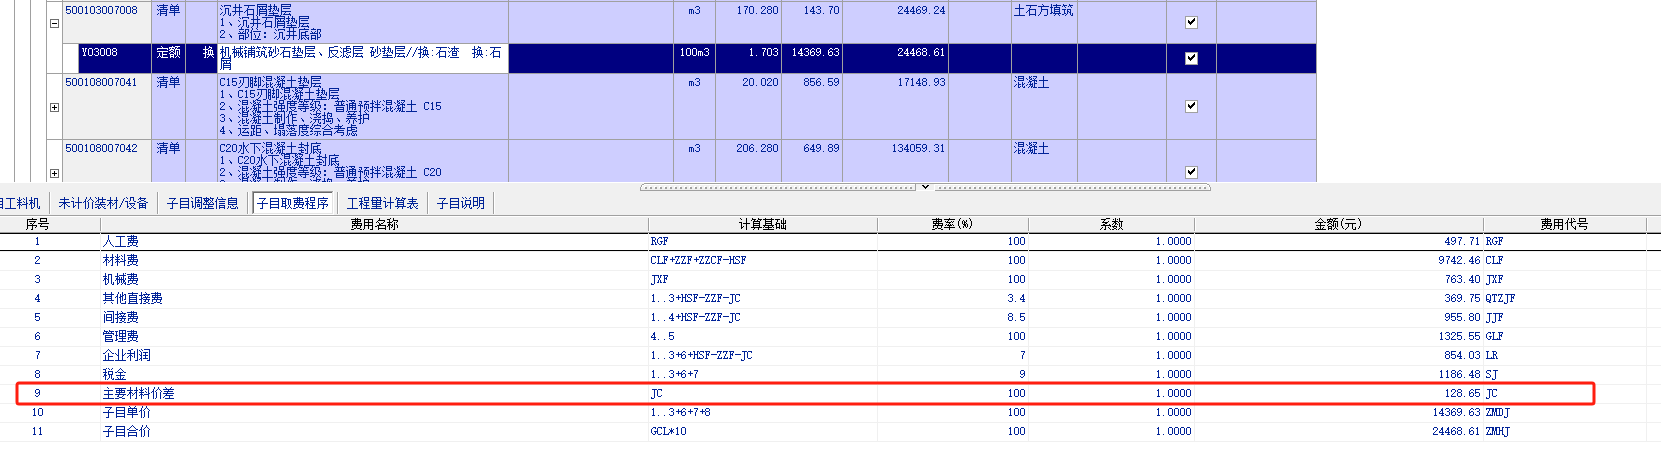
Task: Click the GCL*10 calculation basis cell
Action: [x=763, y=431]
